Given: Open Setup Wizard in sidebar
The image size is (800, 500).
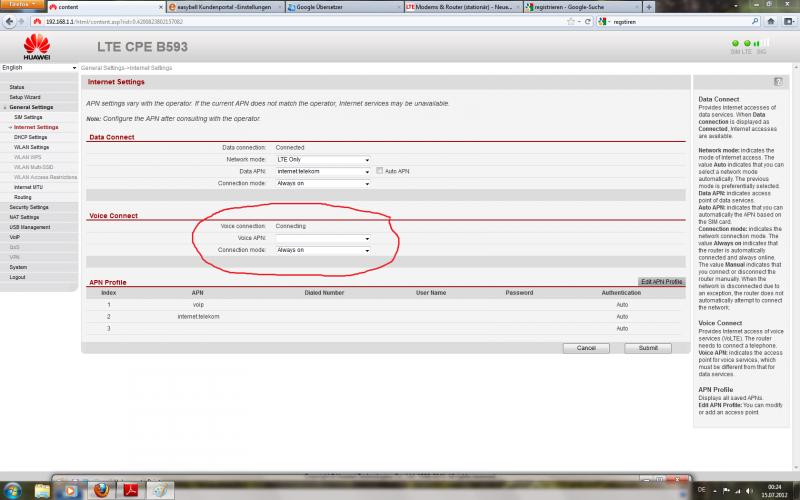Looking at the screenshot, I should point(24,97).
